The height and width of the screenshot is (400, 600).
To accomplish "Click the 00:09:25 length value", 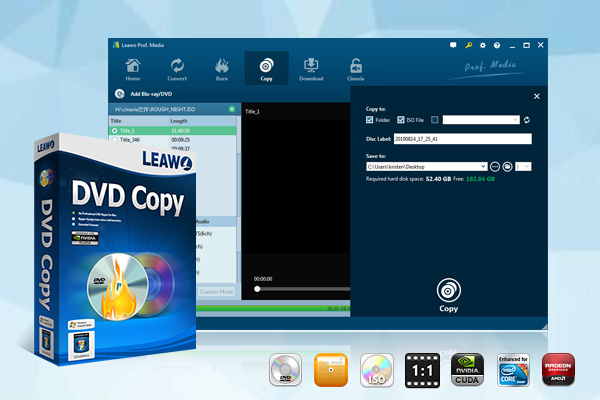I will click(181, 140).
